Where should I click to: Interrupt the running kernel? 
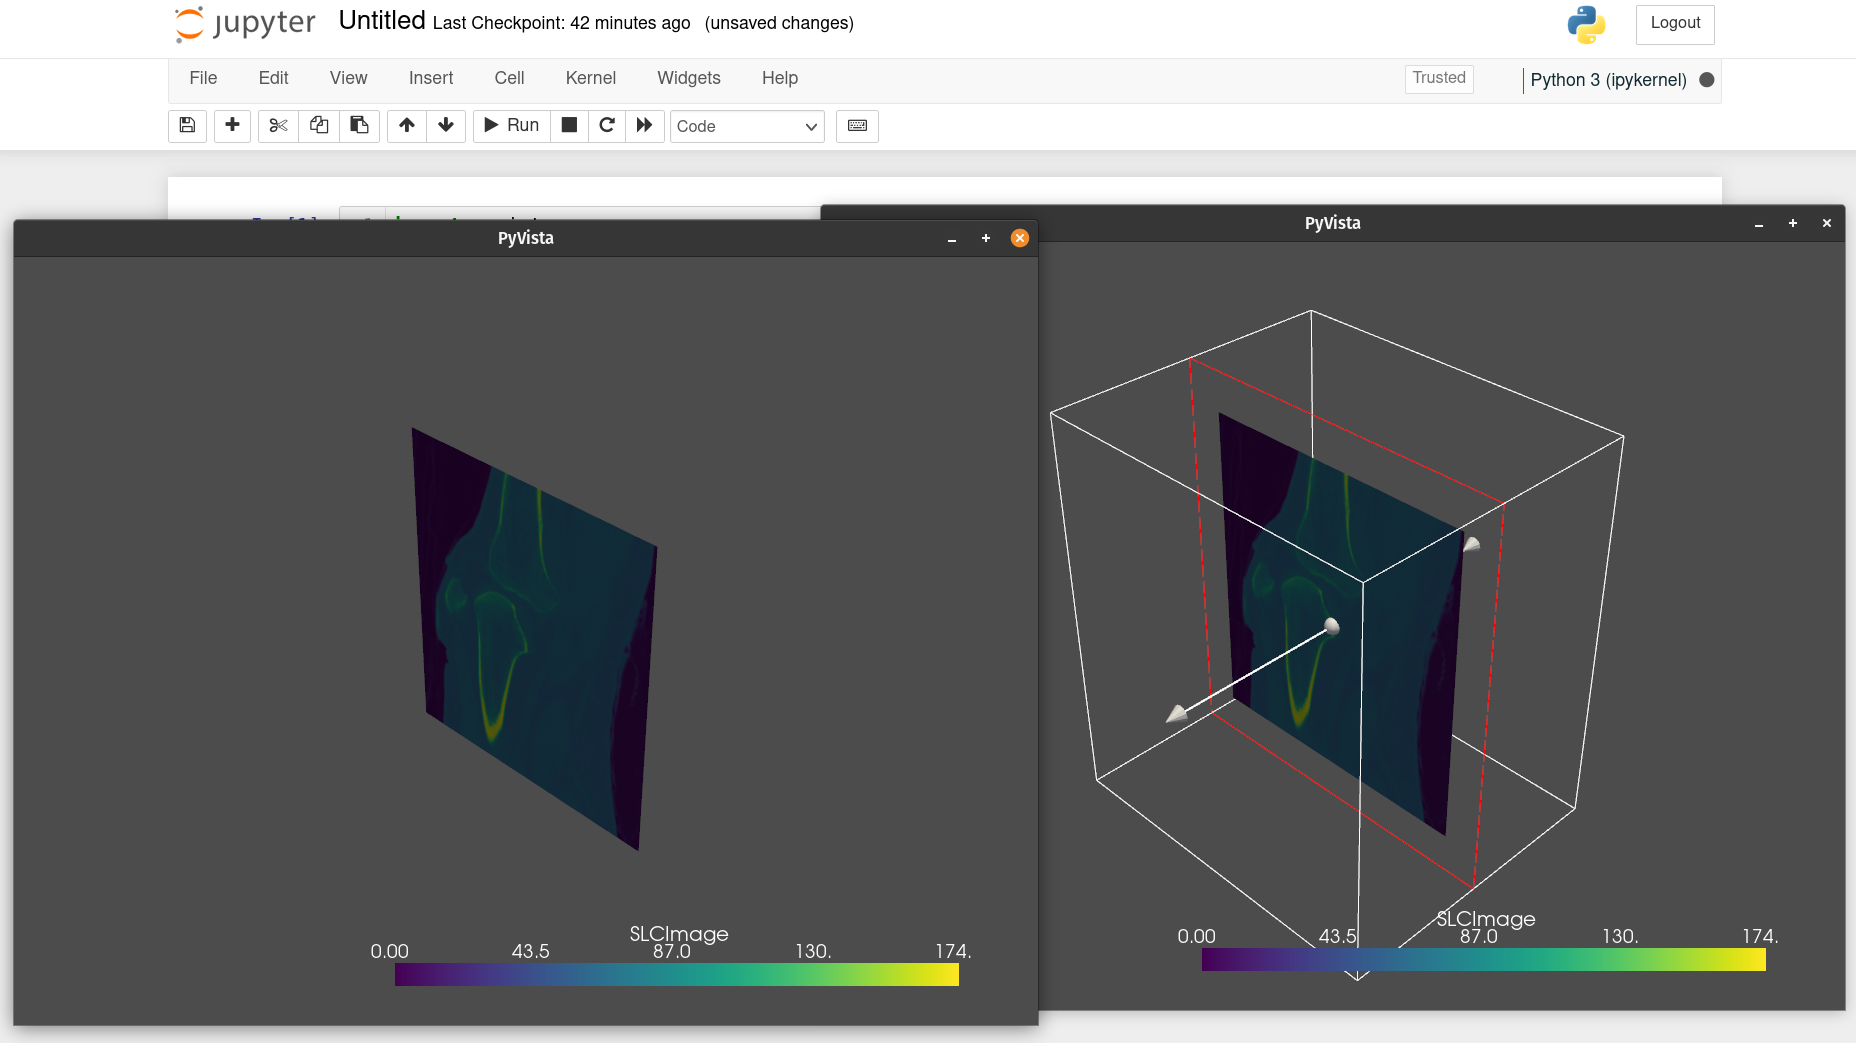click(x=569, y=126)
